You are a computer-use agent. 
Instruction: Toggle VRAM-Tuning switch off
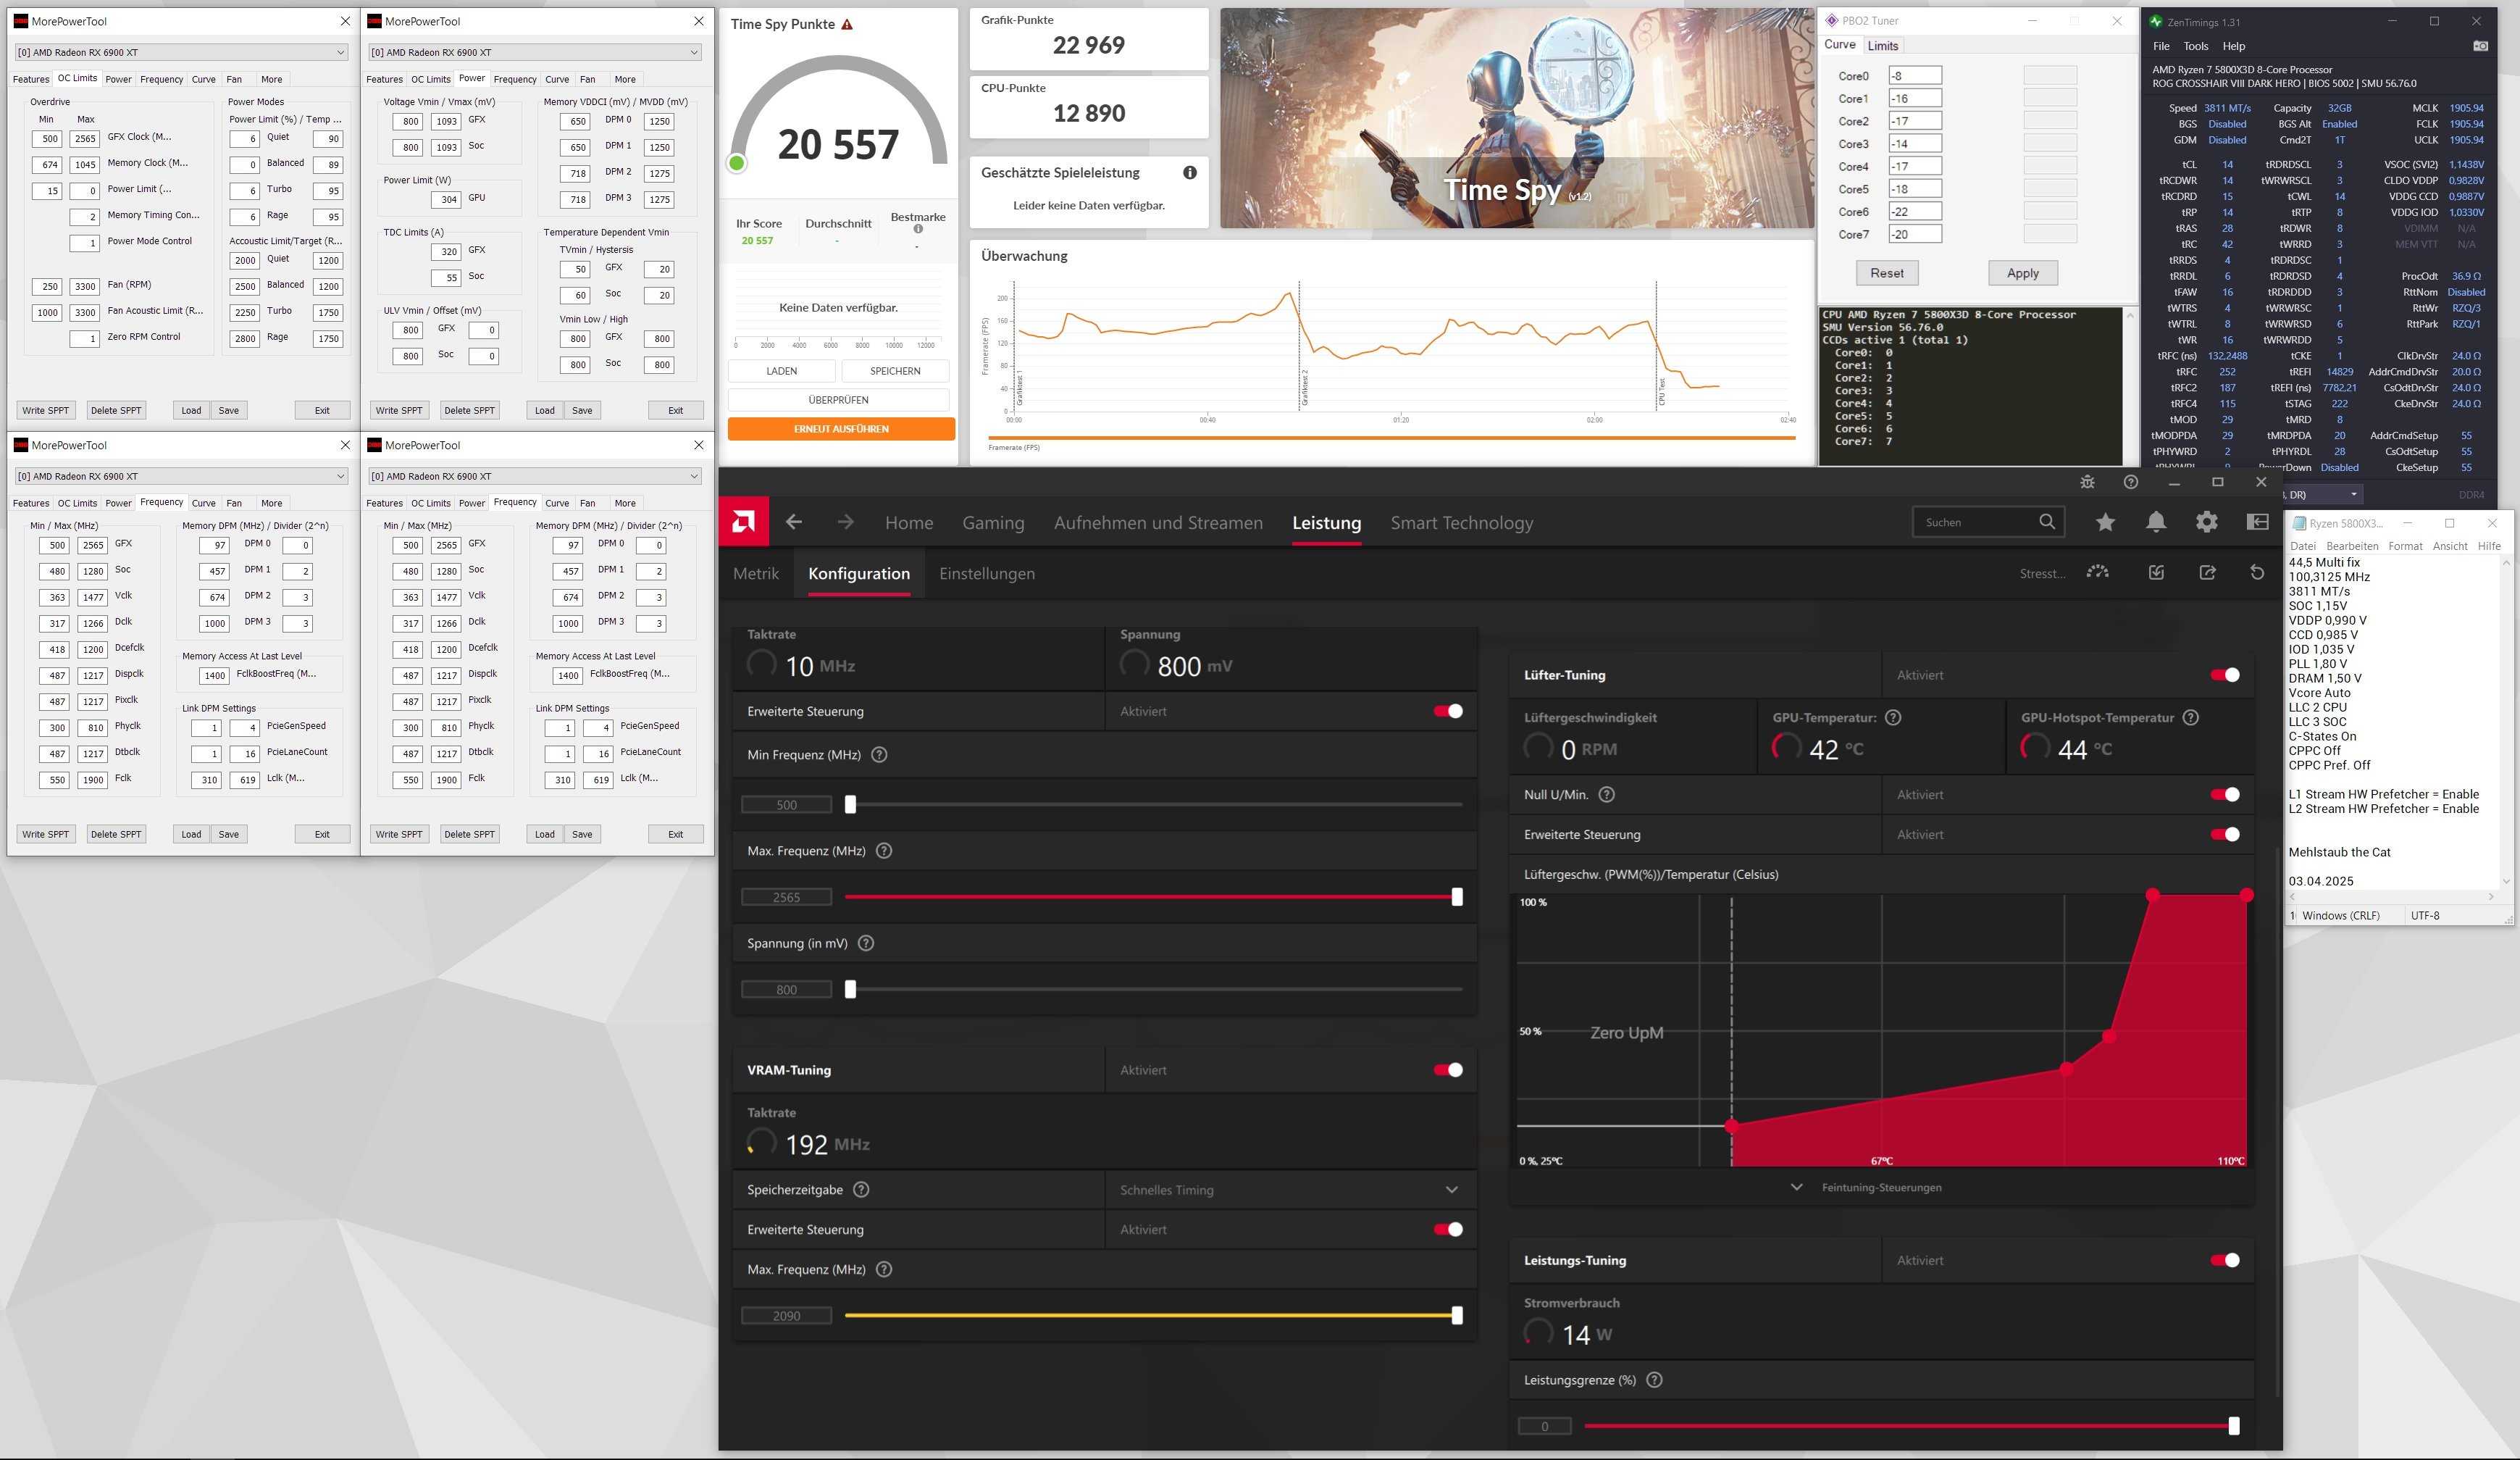[1448, 1070]
